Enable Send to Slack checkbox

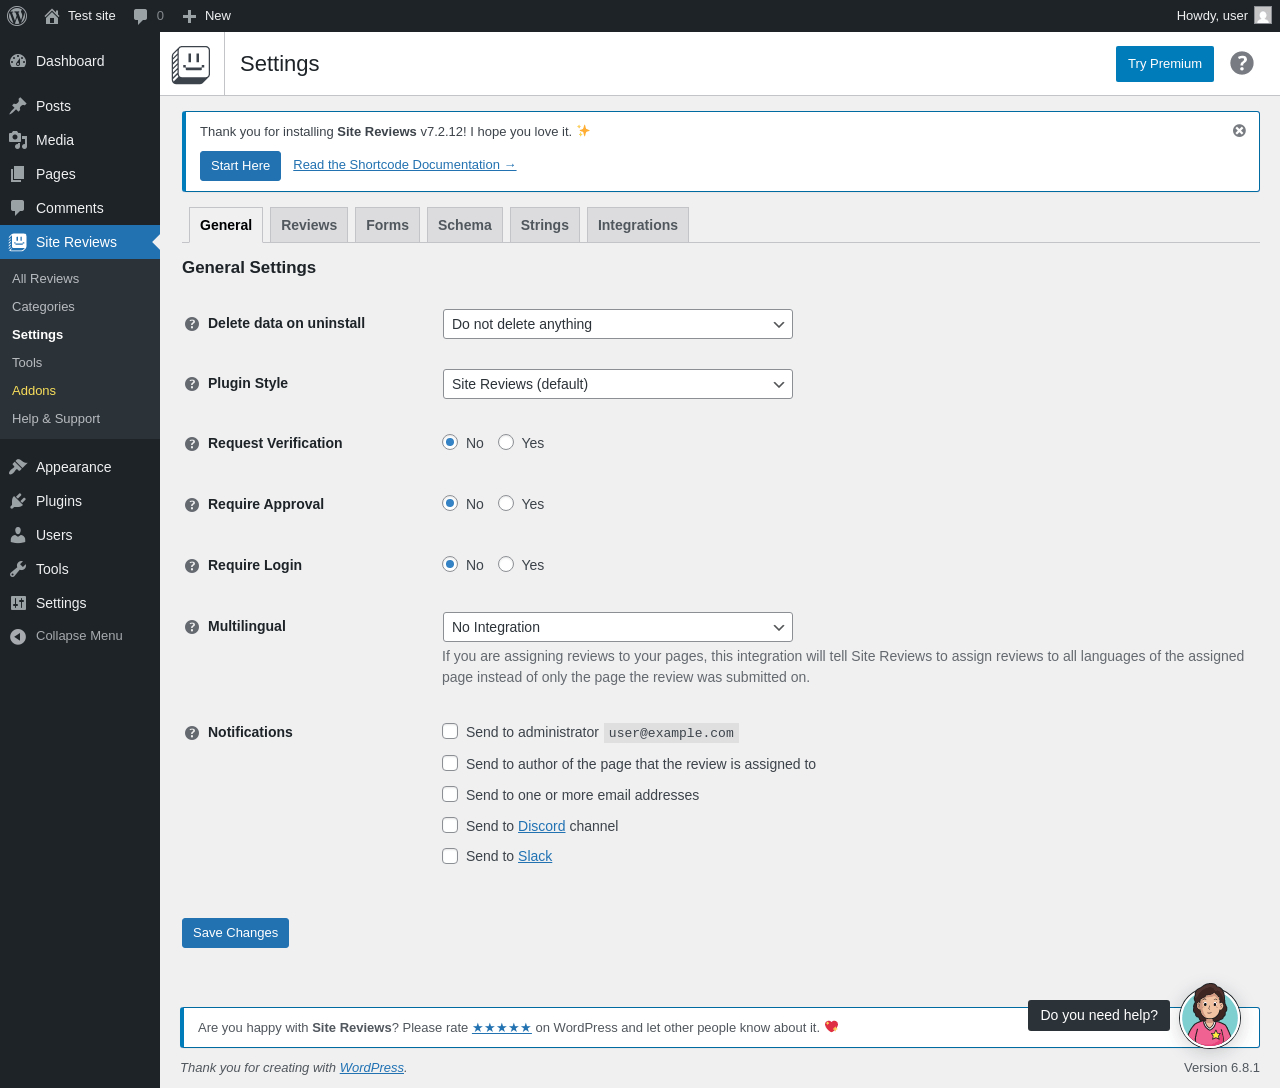pos(450,856)
